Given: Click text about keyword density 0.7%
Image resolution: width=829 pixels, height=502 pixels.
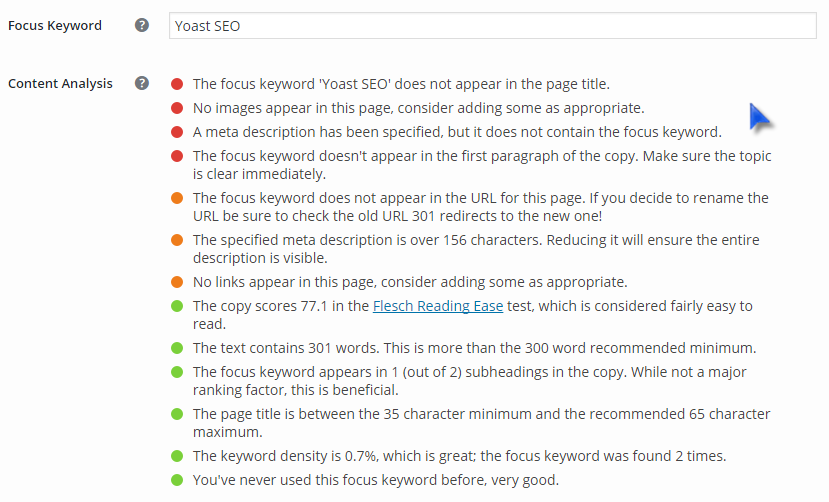Looking at the screenshot, I should [x=459, y=456].
